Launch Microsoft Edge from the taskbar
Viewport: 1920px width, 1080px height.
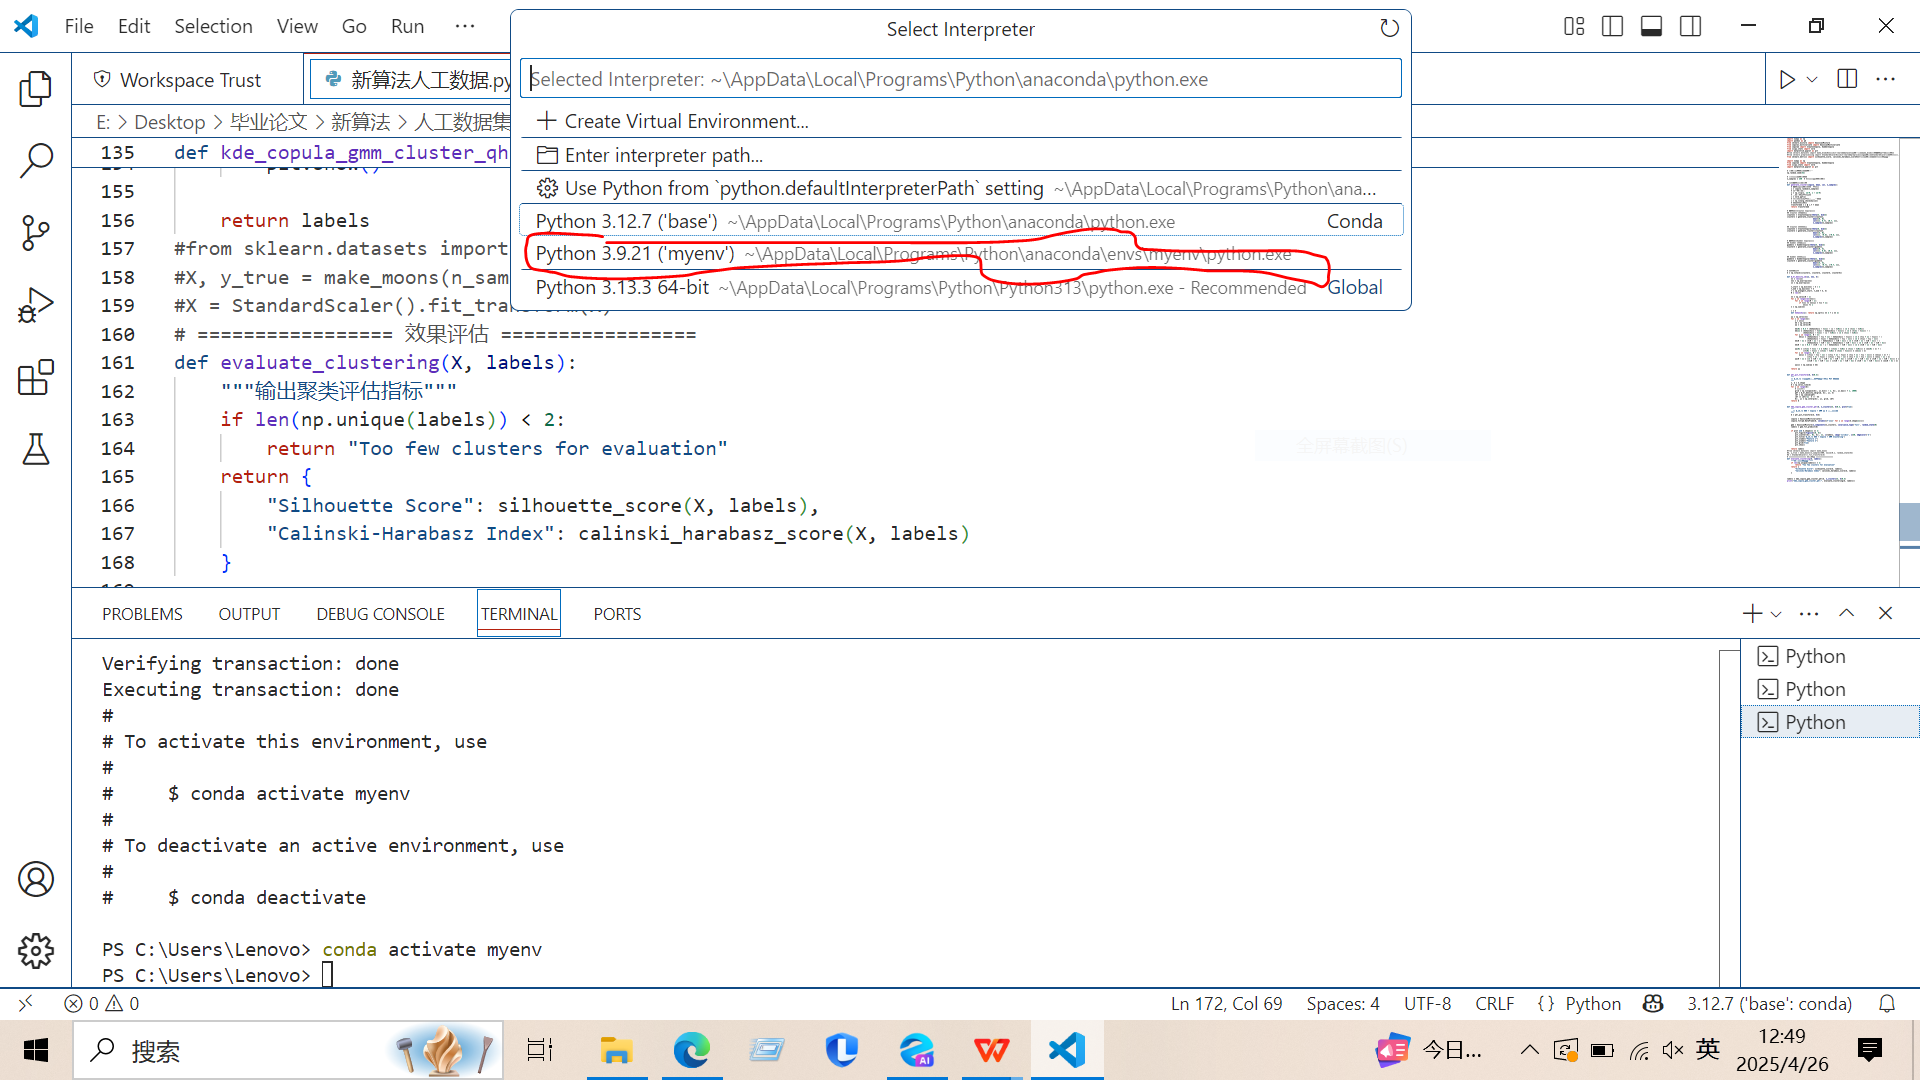point(692,1050)
